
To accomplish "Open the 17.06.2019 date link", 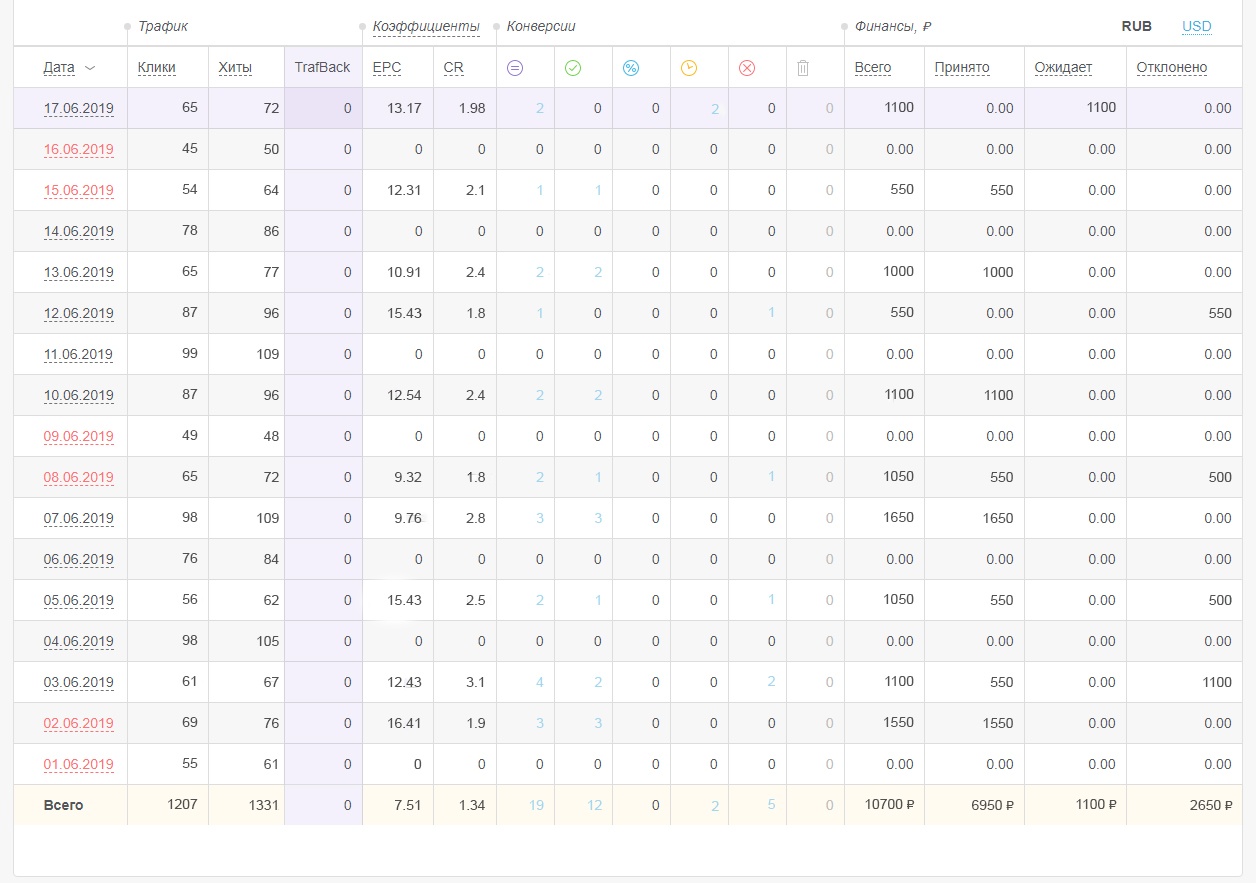I will click(x=78, y=109).
